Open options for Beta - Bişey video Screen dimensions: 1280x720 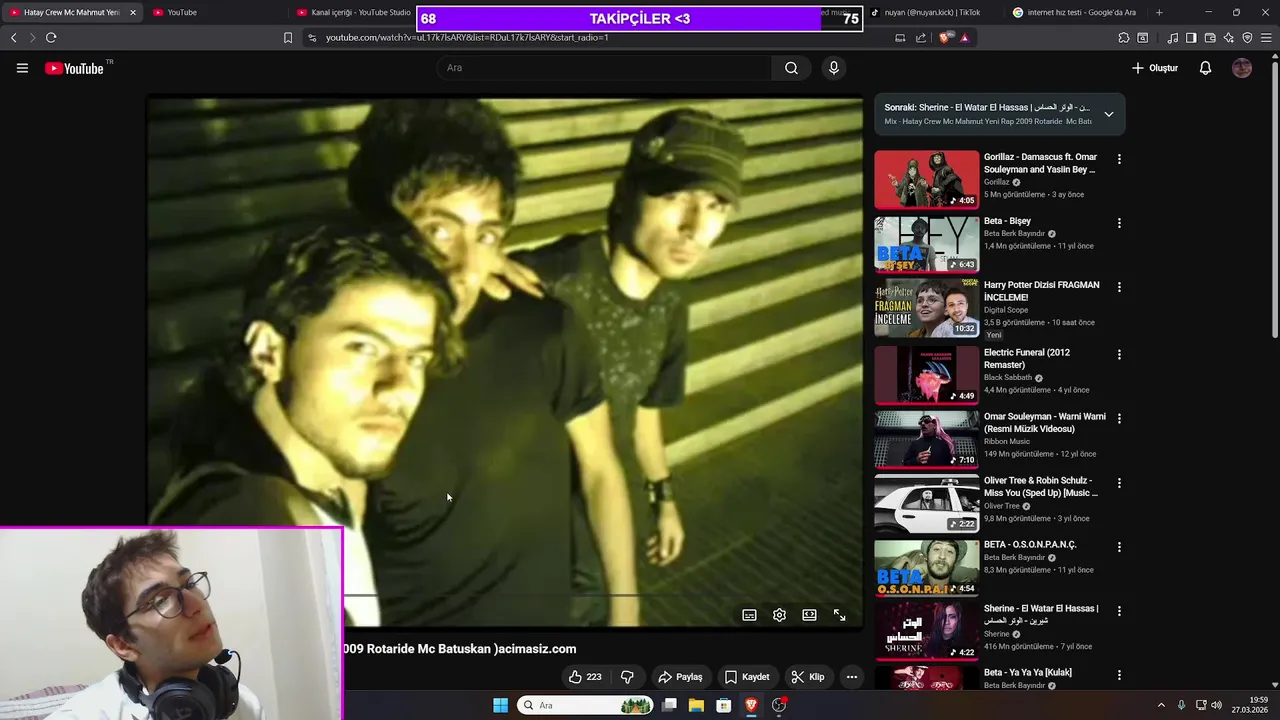pyautogui.click(x=1119, y=223)
